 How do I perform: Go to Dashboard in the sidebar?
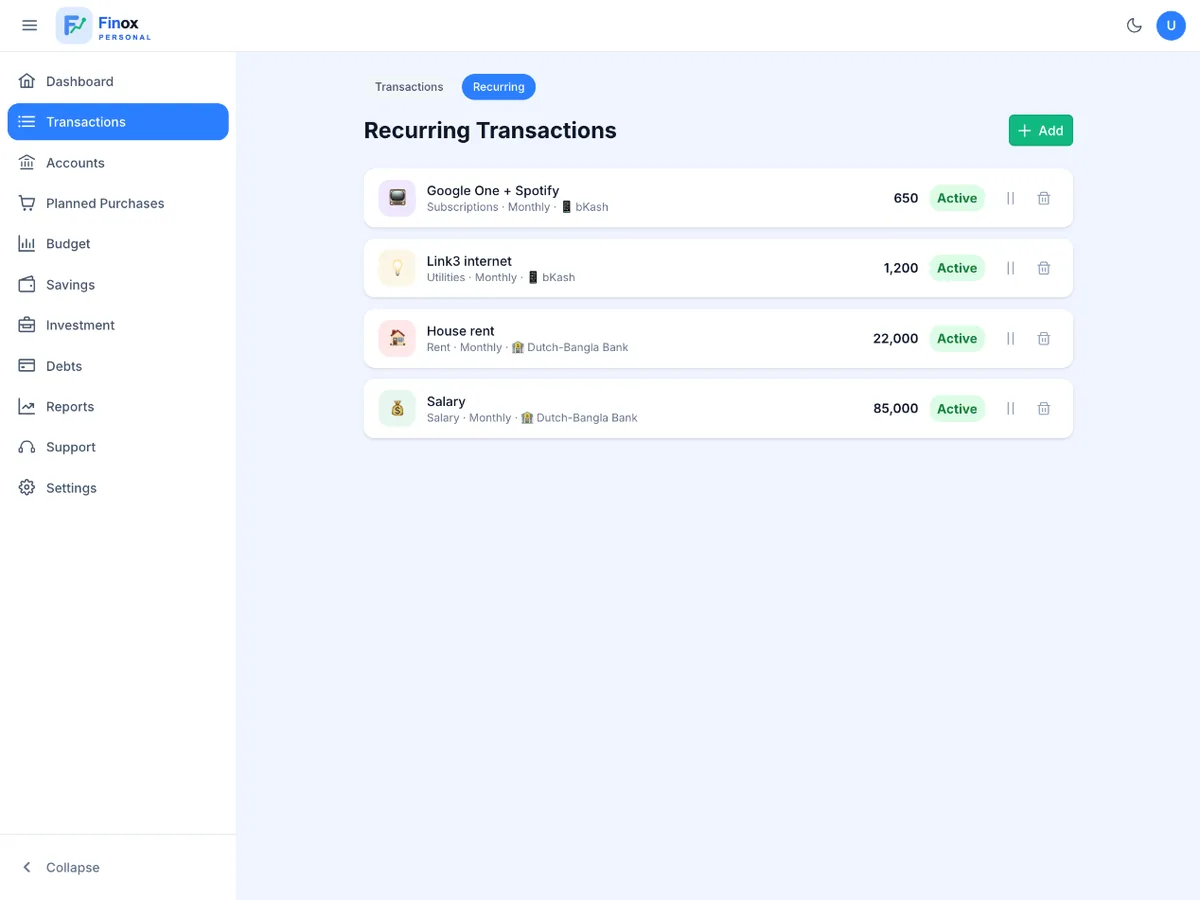click(x=118, y=81)
